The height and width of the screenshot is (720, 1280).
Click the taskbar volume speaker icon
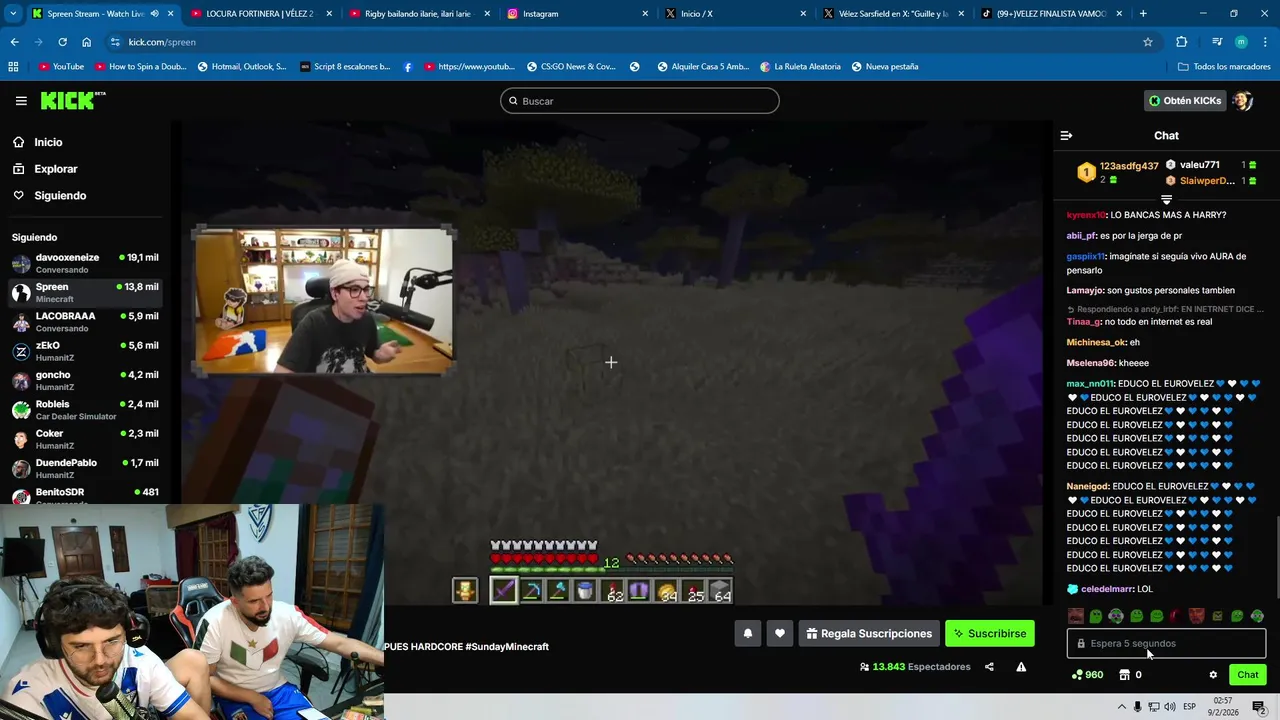pos(1171,706)
